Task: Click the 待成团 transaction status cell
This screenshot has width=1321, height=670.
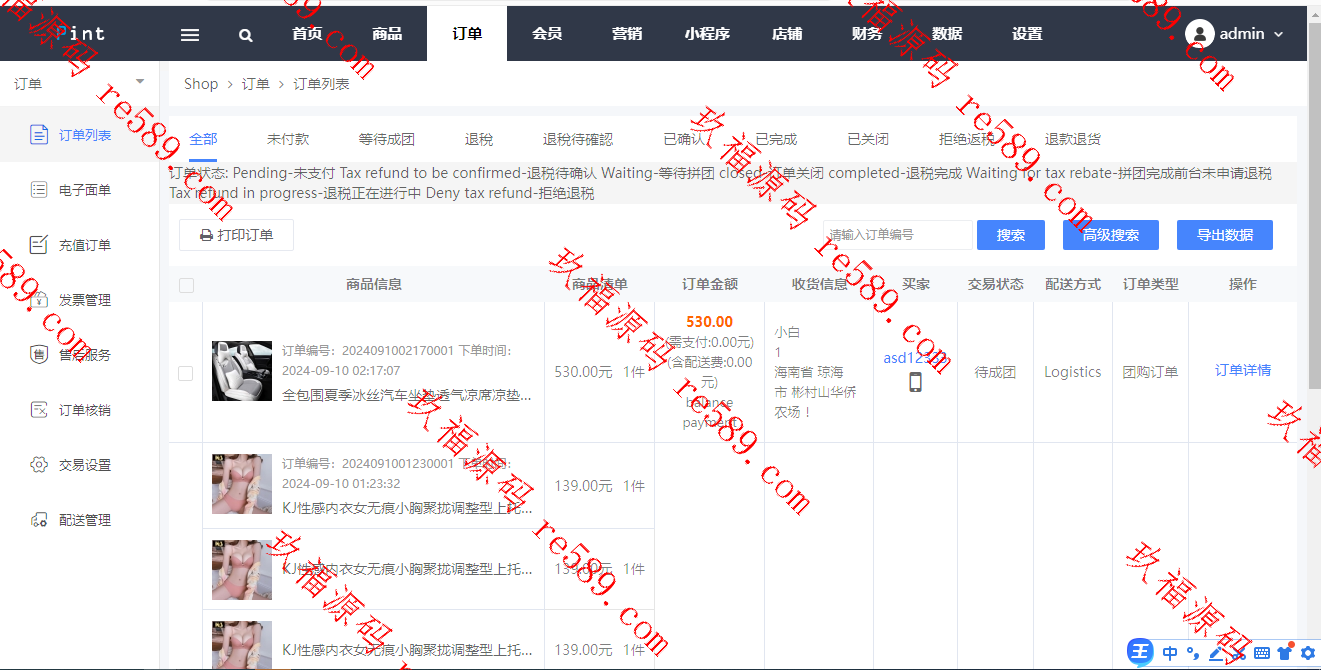Action: click(x=995, y=372)
